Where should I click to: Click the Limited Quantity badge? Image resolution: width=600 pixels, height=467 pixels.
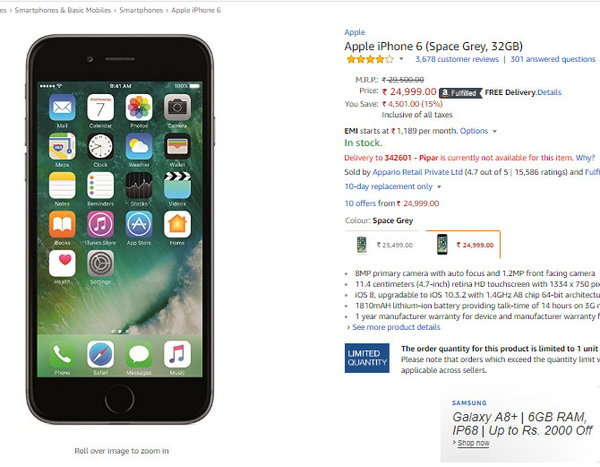[x=367, y=358]
